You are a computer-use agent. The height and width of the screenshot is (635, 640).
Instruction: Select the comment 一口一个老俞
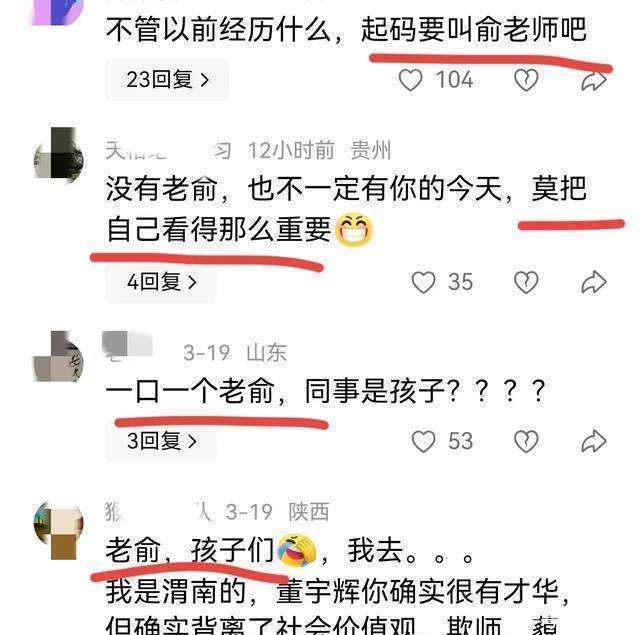325,391
